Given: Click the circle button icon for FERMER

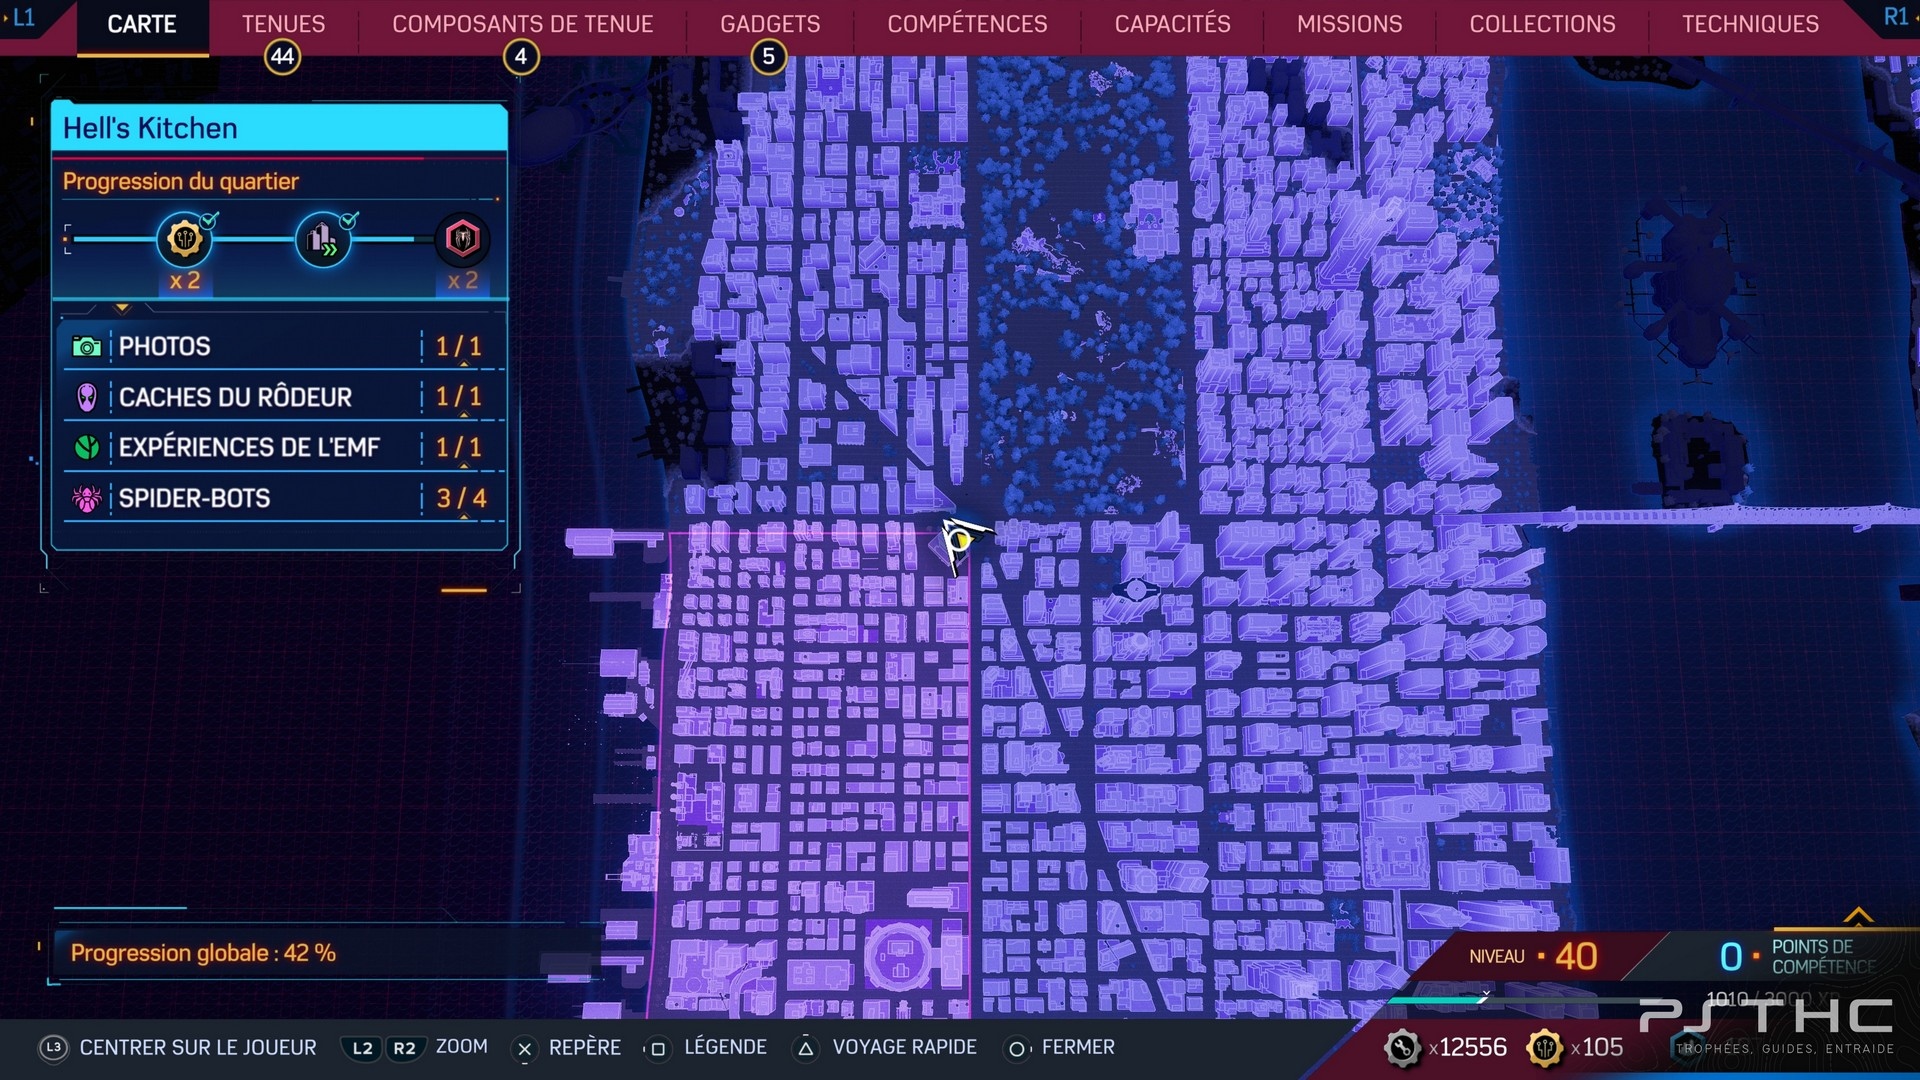Looking at the screenshot, I should [x=1016, y=1048].
